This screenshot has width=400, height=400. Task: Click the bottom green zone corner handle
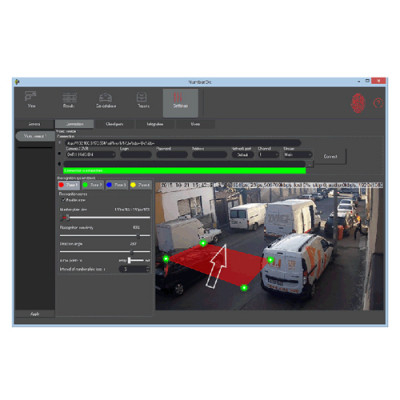(244, 288)
